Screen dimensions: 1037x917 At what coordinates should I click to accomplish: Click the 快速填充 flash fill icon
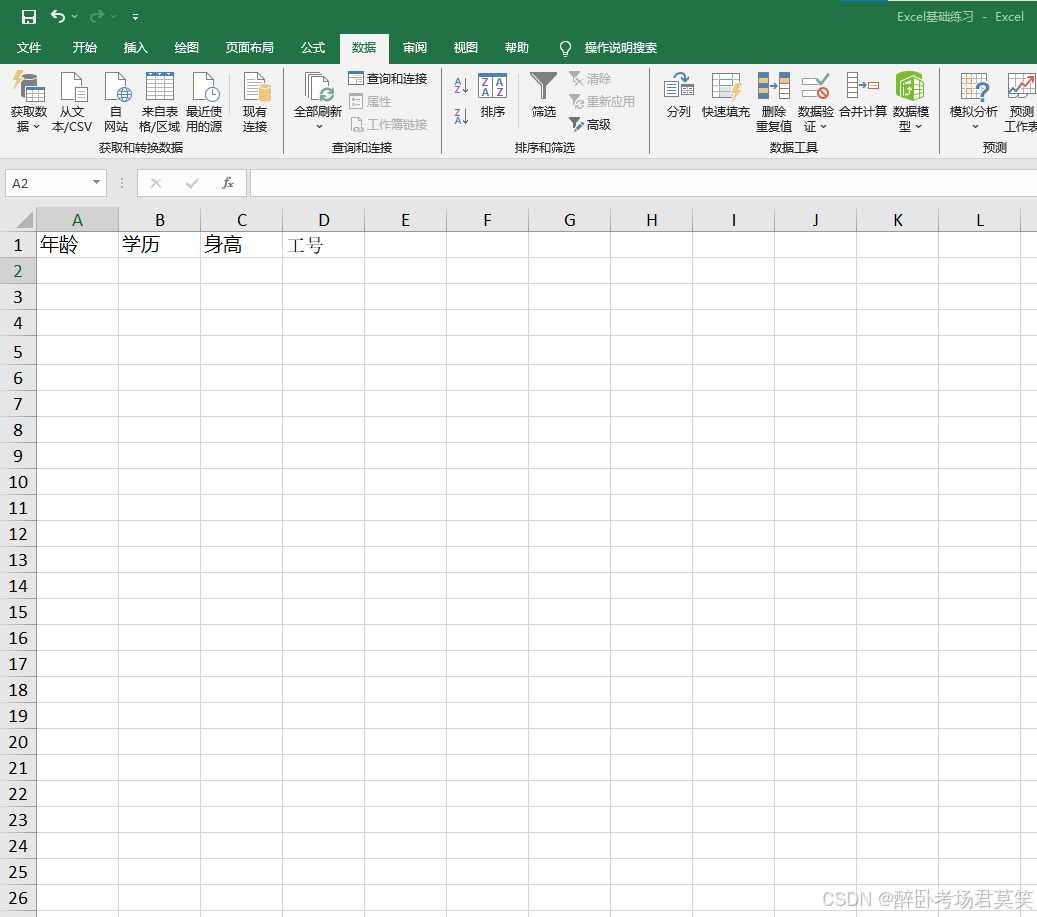point(726,96)
